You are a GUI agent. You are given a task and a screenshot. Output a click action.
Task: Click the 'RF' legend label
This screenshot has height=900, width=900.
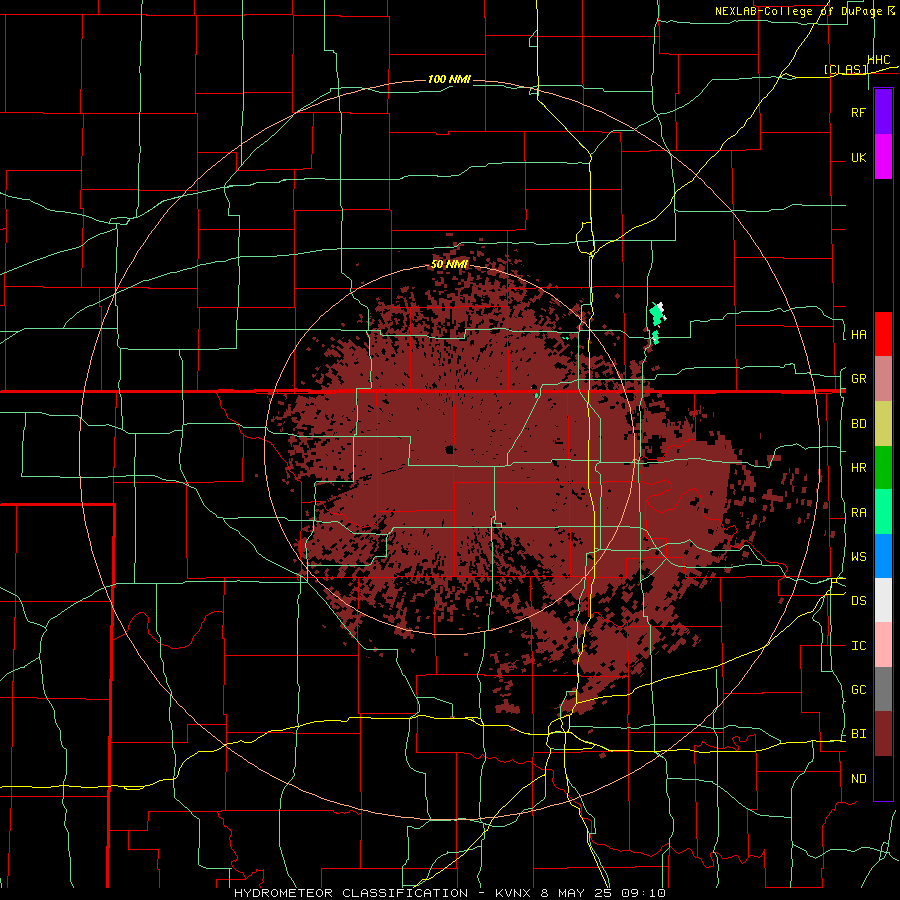(x=858, y=112)
